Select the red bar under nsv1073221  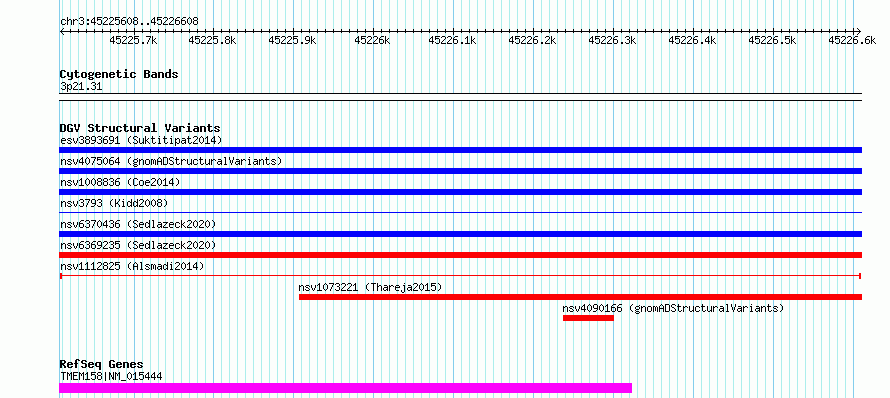coord(580,297)
